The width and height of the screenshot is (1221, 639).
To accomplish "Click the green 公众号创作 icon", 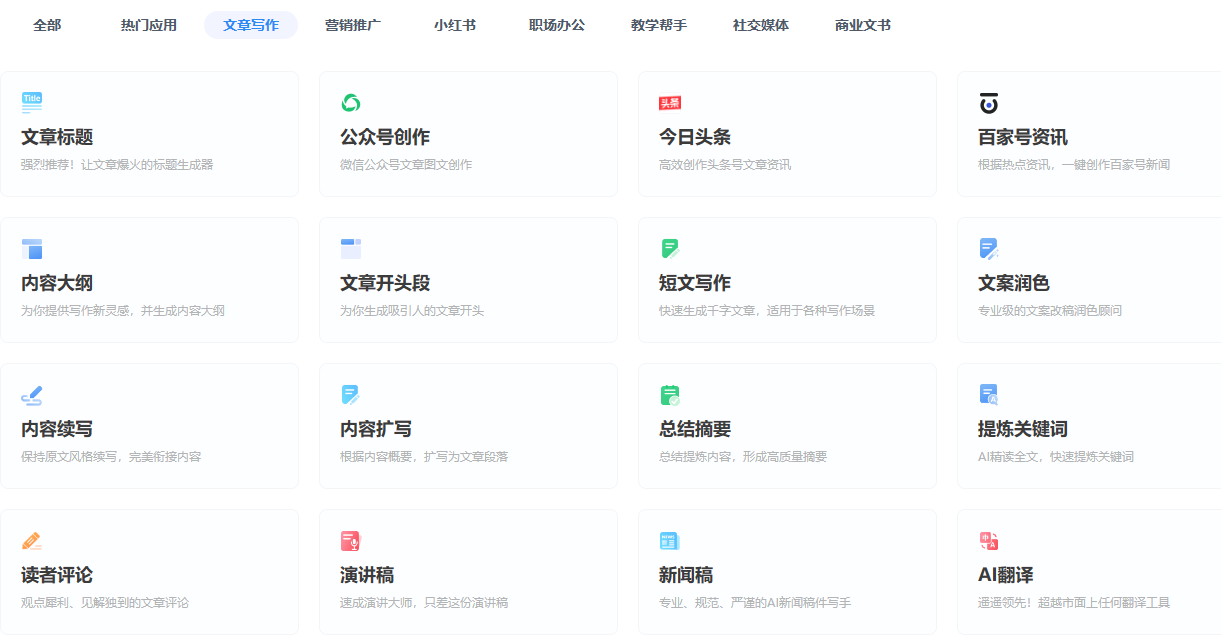I will pos(350,103).
